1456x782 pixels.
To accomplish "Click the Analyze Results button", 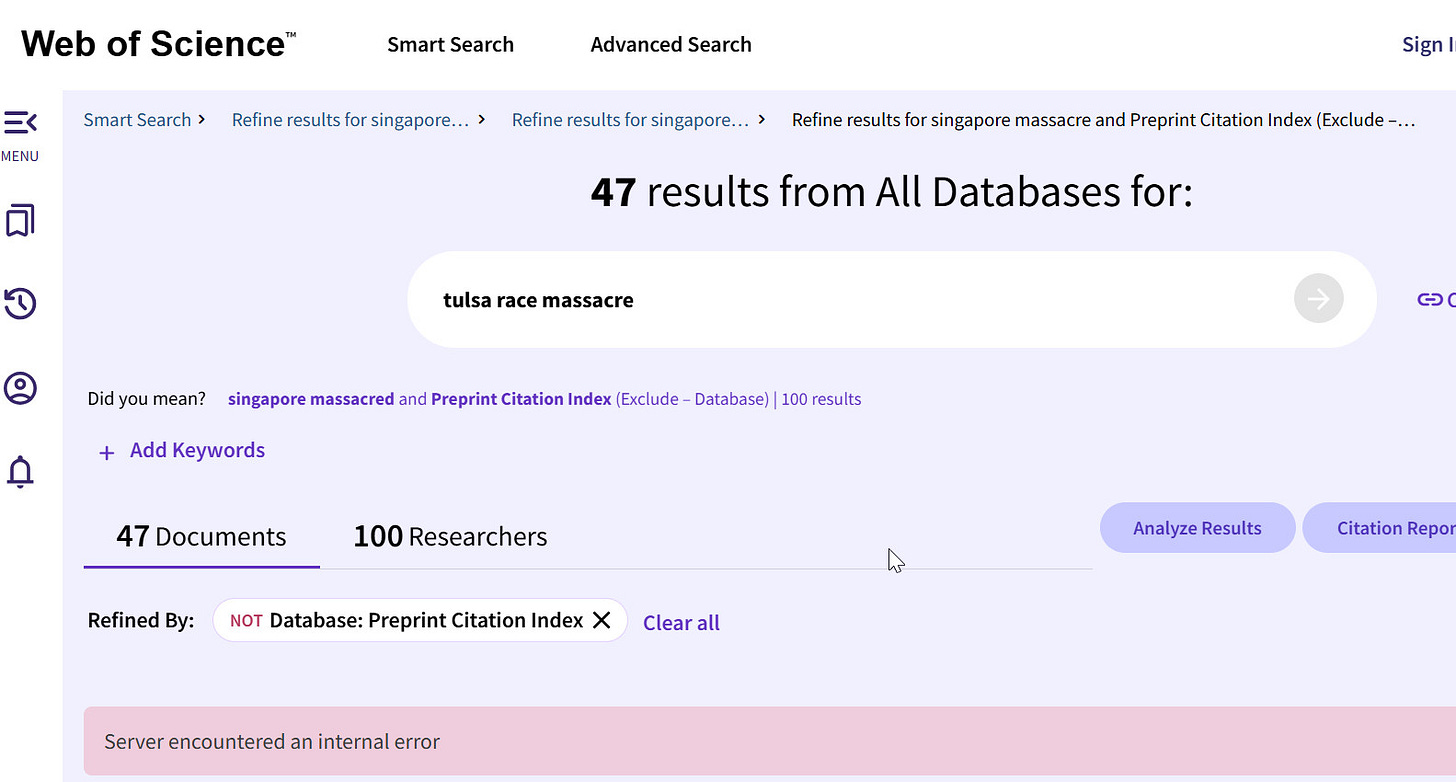I will [1197, 528].
